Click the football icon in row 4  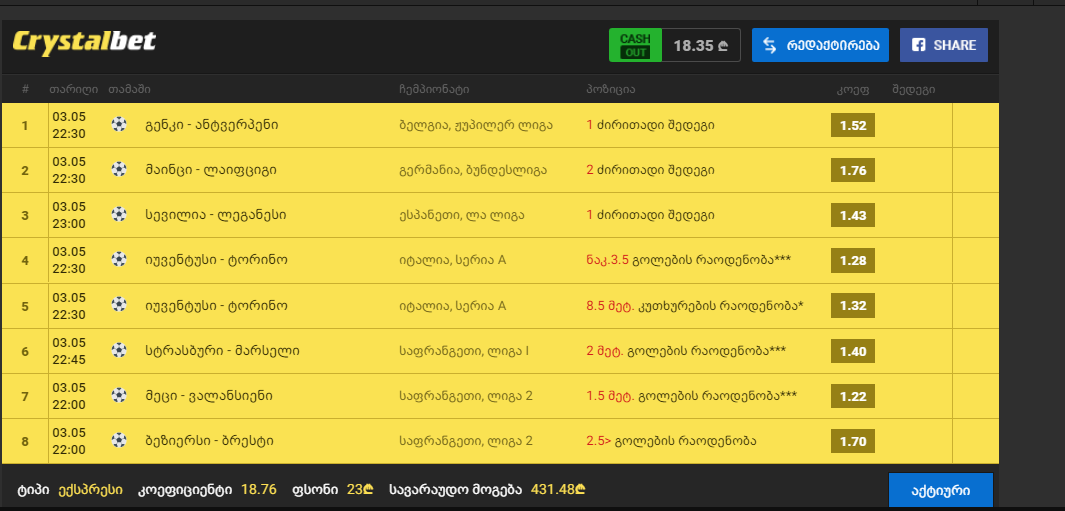click(119, 260)
